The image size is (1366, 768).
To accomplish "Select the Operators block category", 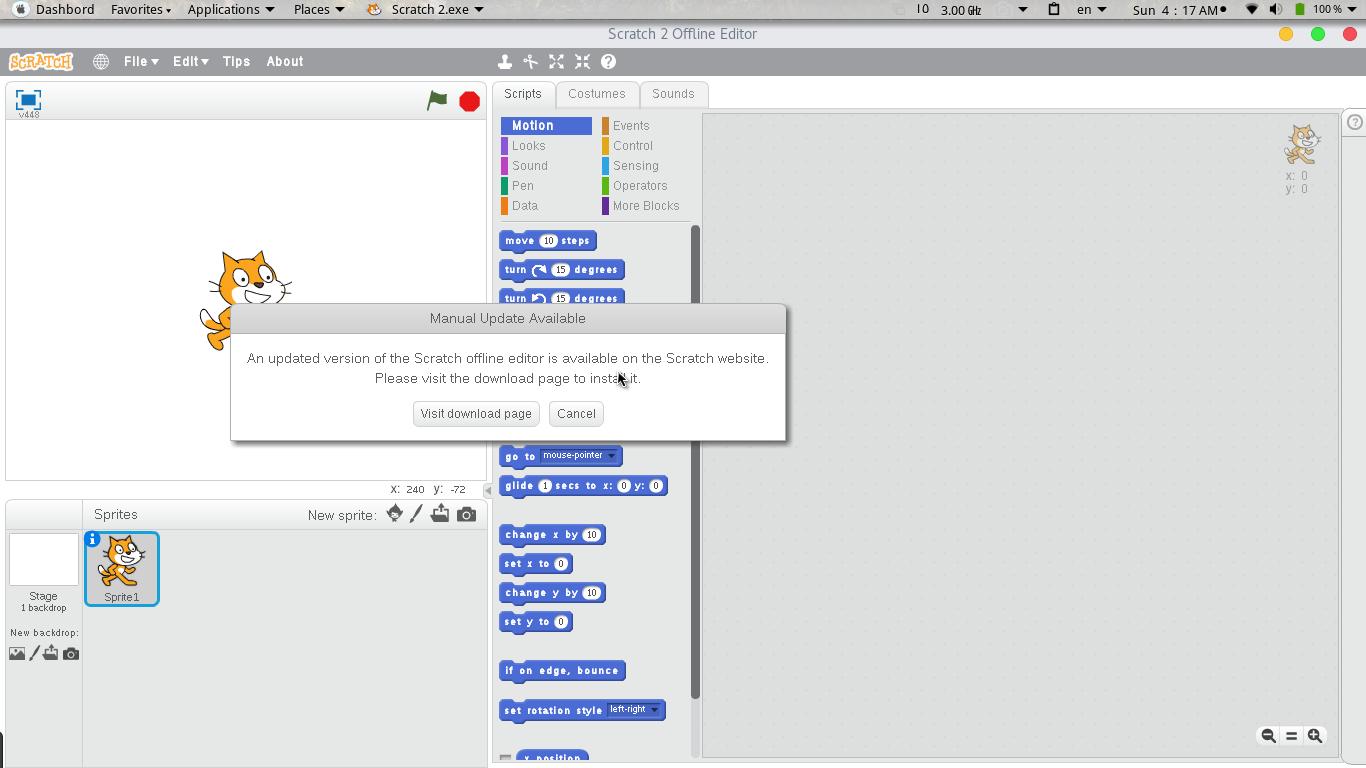I will [x=645, y=186].
